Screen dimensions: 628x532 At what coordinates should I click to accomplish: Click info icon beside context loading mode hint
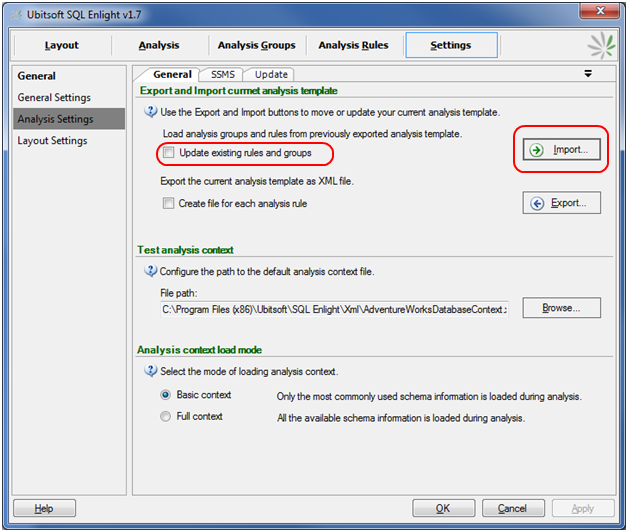click(151, 372)
